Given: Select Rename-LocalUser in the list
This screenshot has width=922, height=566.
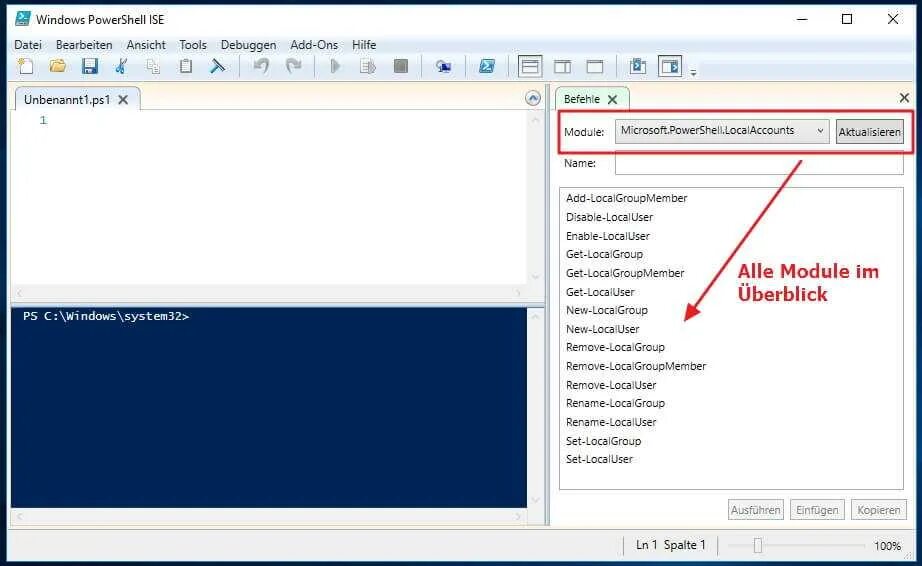Looking at the screenshot, I should coord(610,422).
